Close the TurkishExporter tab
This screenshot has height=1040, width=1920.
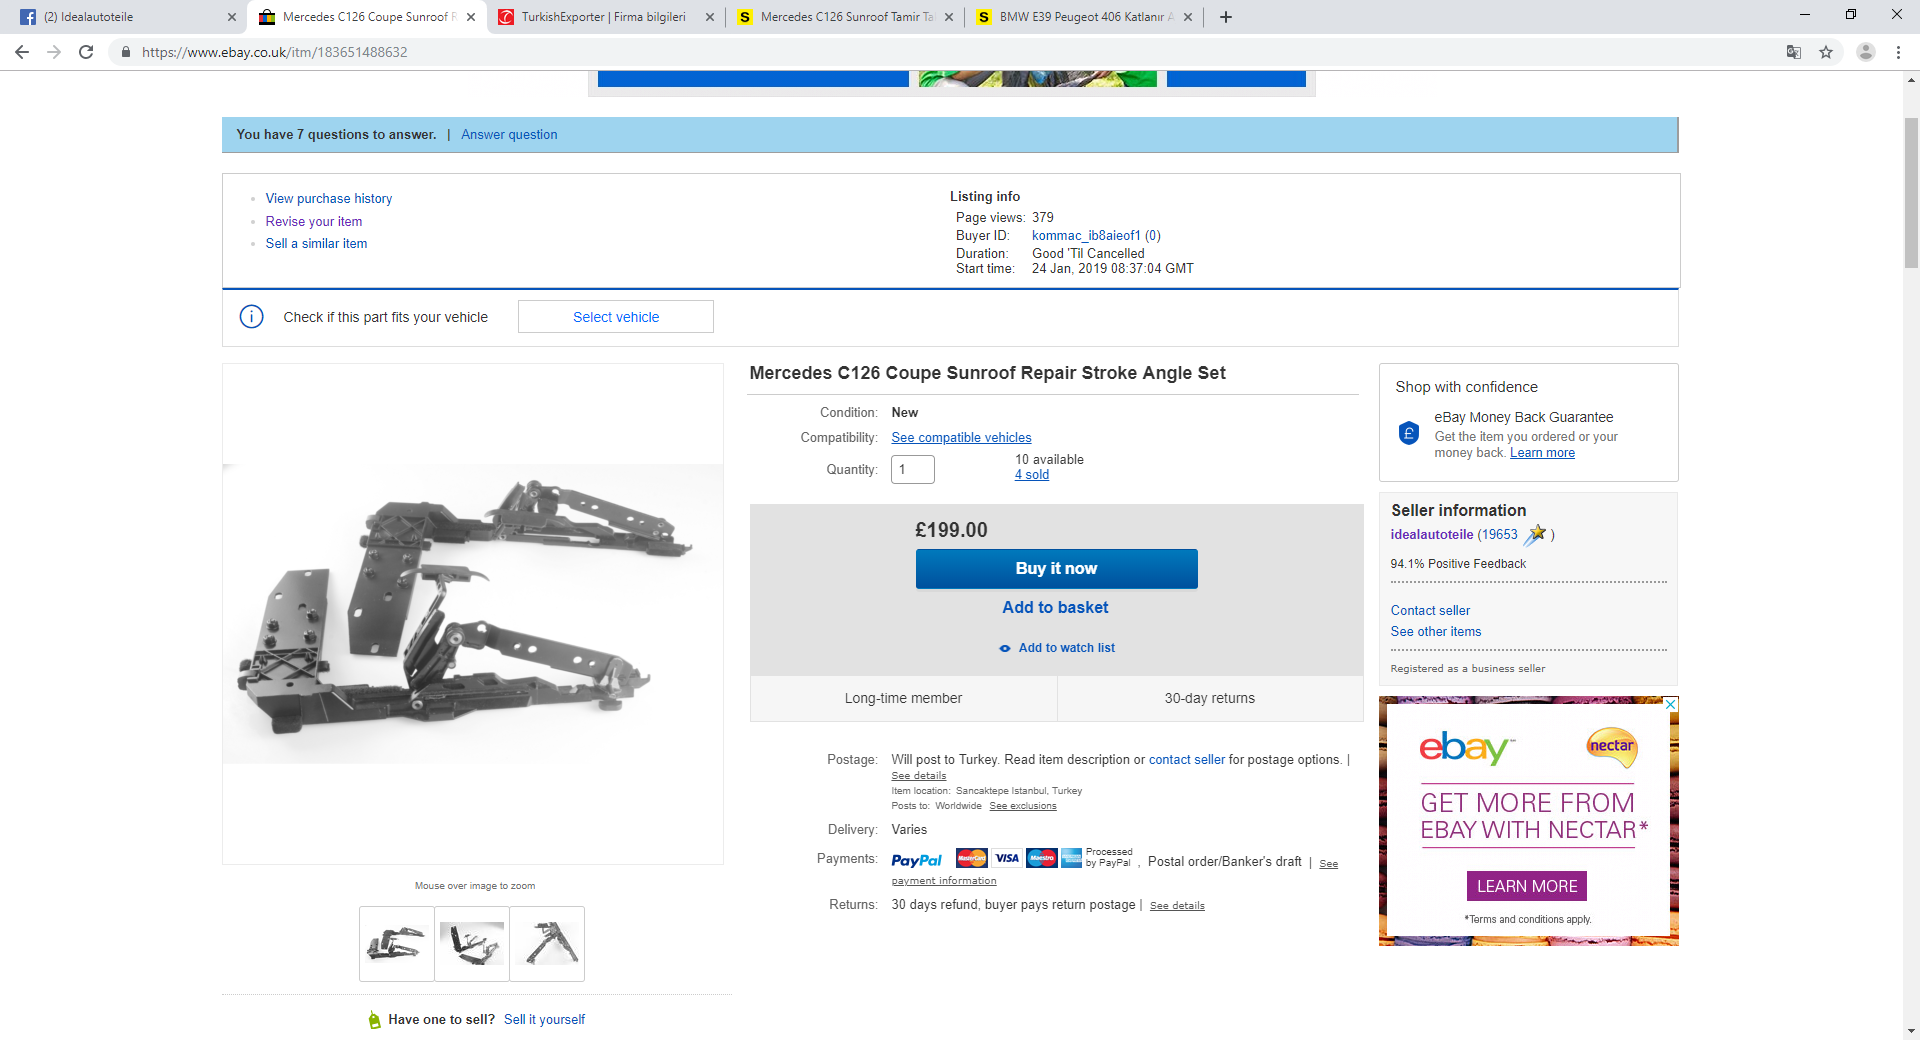[x=710, y=17]
